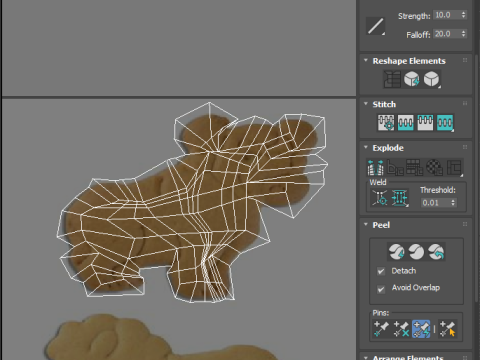This screenshot has width=480, height=360.
Task: Click the Pin Selected icon
Action: (x=381, y=329)
